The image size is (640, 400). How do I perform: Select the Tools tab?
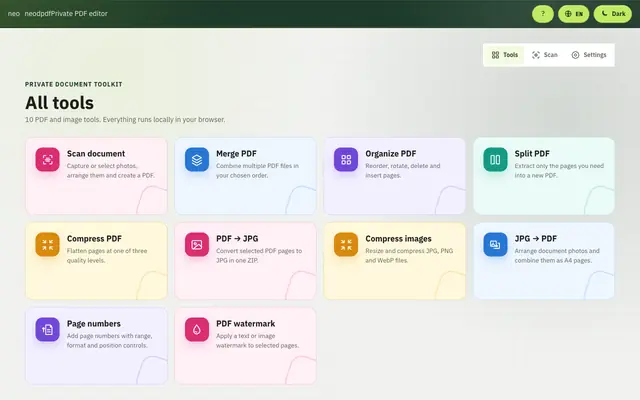(505, 55)
